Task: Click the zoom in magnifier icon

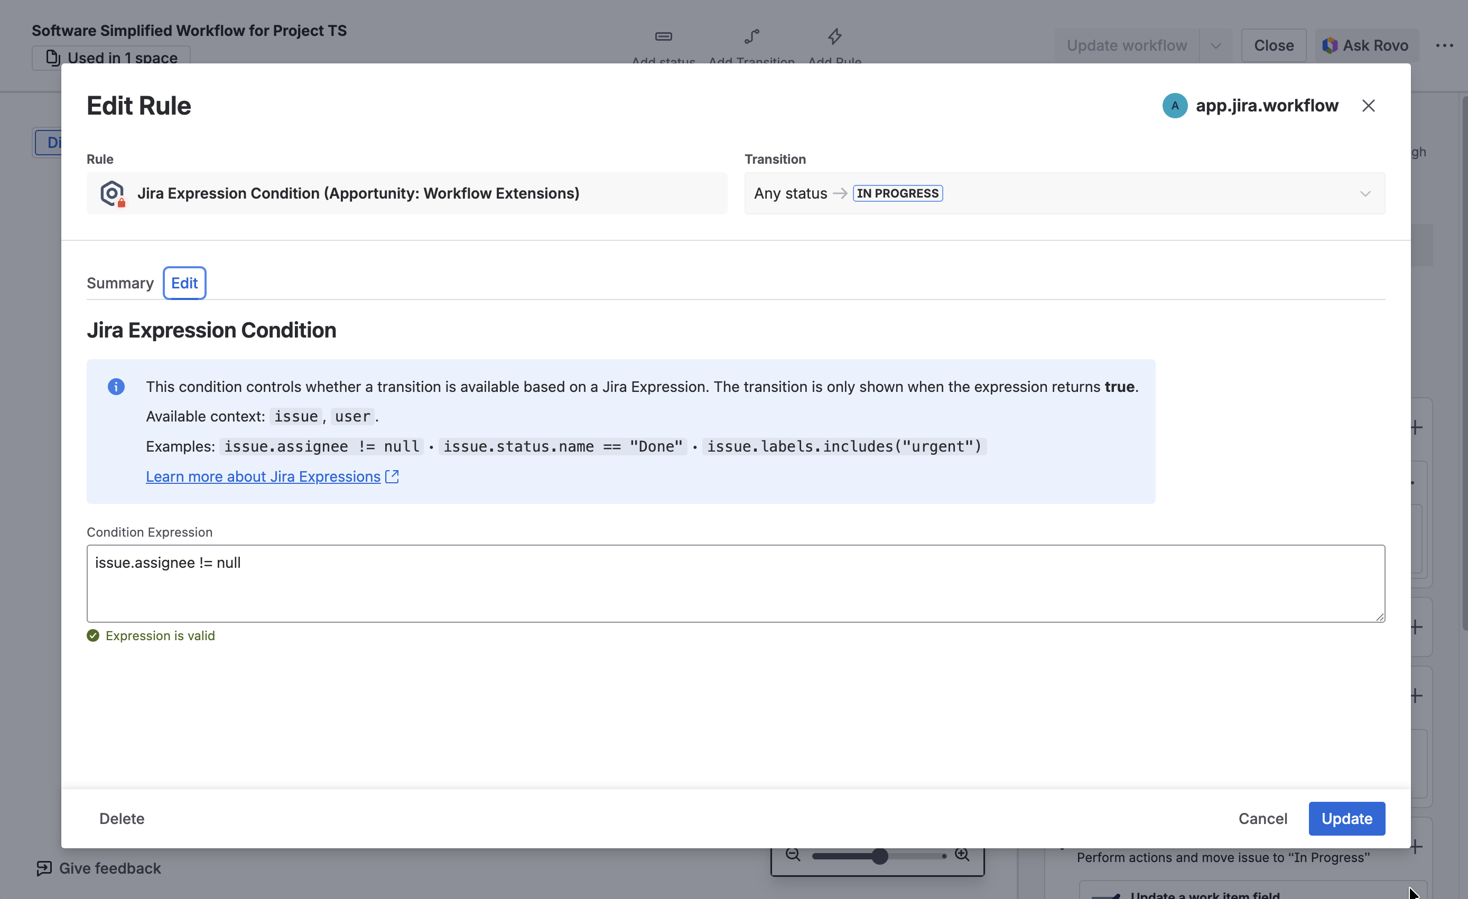Action: [962, 855]
